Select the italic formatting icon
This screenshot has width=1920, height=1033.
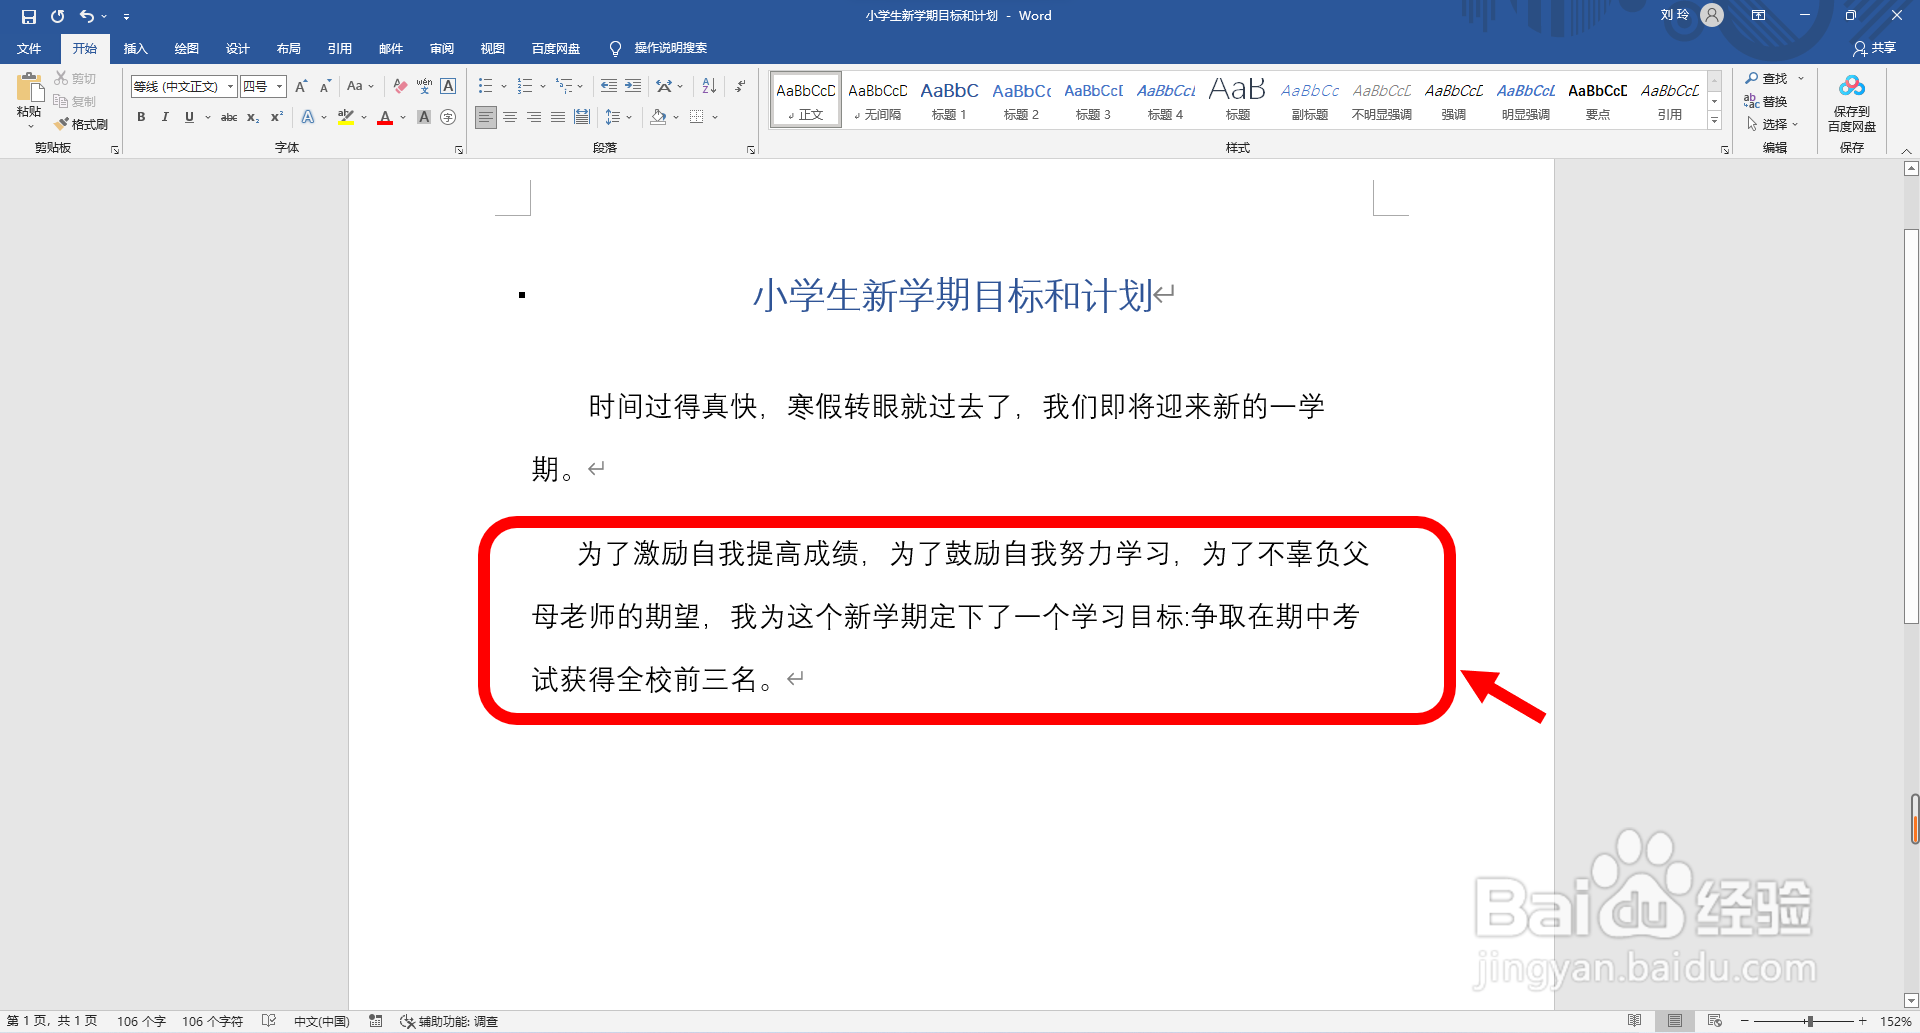pos(165,117)
